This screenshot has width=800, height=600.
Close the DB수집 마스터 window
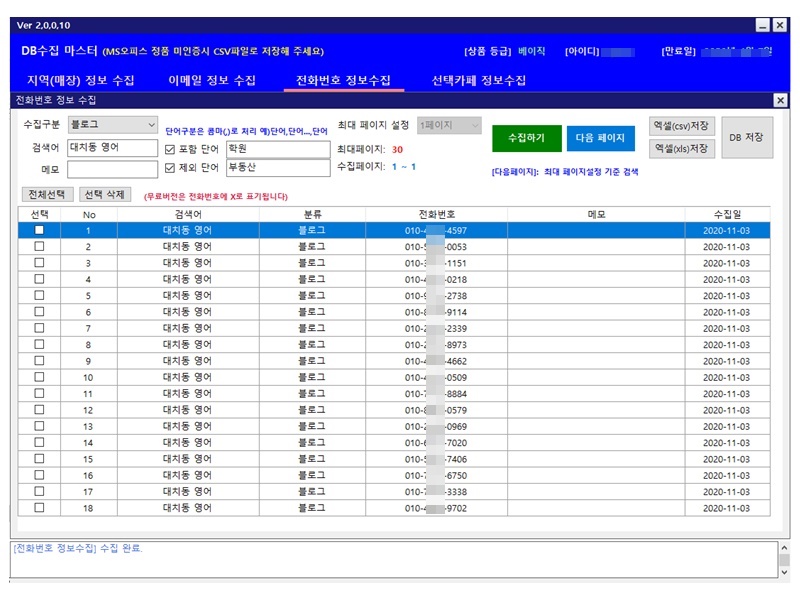pyautogui.click(x=780, y=25)
